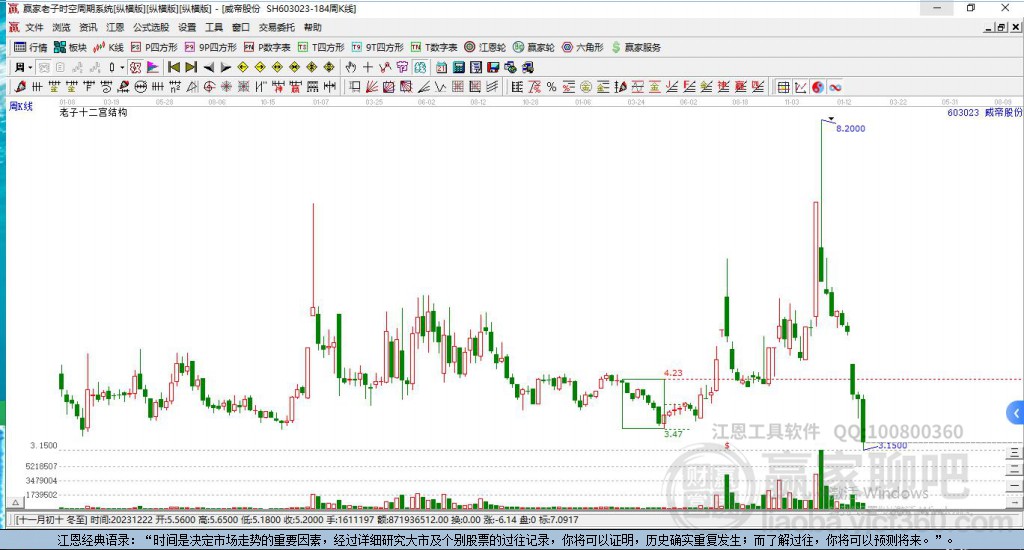Open the 公式选股 menu
Image resolution: width=1024 pixels, height=550 pixels.
(x=151, y=27)
